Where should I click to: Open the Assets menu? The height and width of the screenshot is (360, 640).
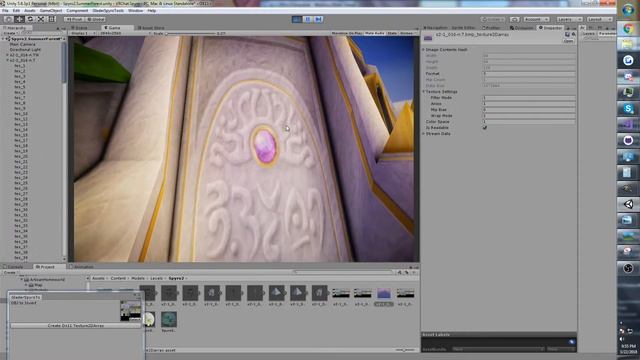[x=30, y=11]
